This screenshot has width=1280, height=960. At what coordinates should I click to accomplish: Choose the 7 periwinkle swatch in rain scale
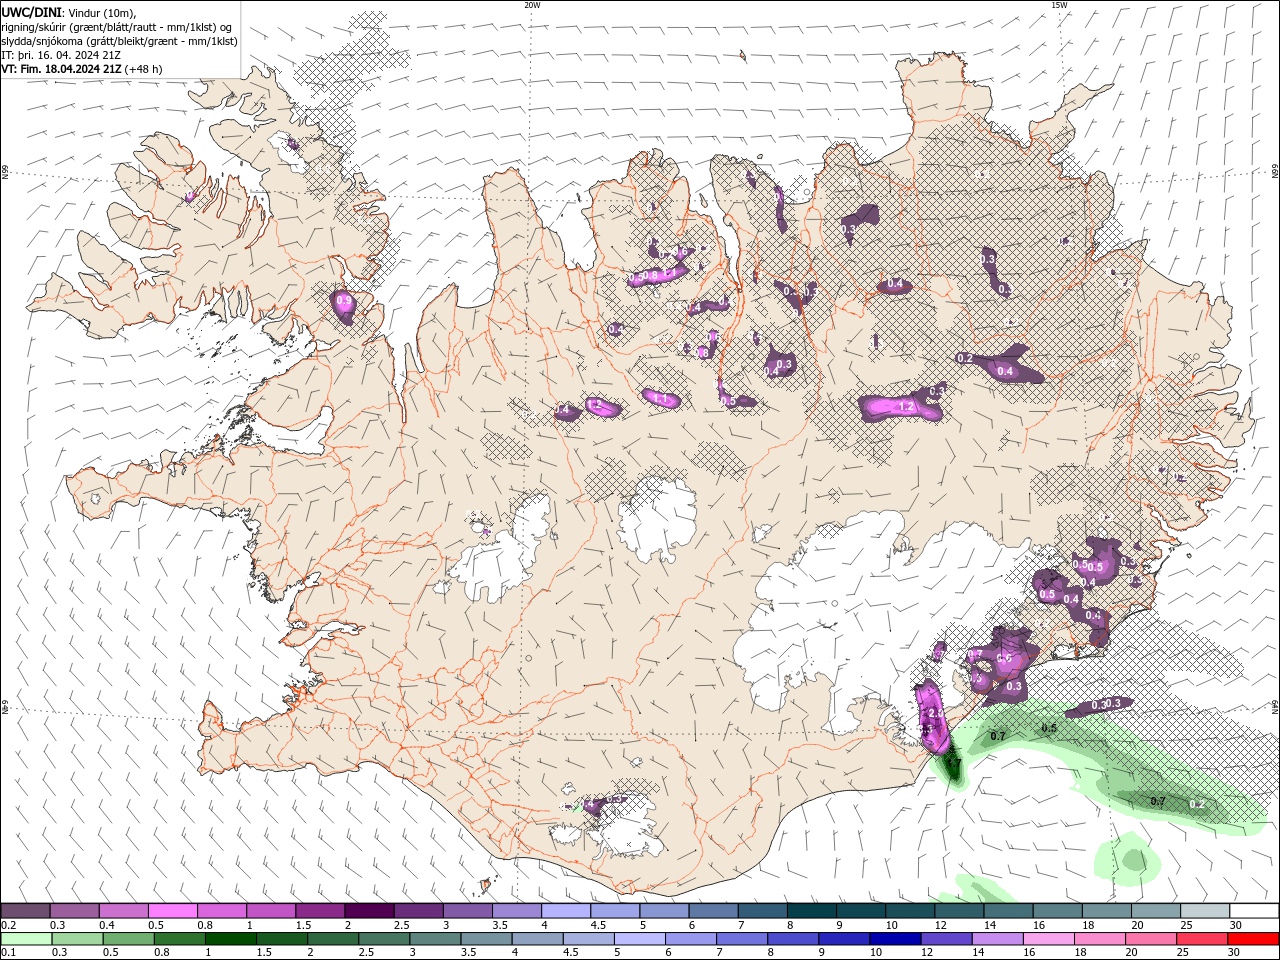point(741,939)
